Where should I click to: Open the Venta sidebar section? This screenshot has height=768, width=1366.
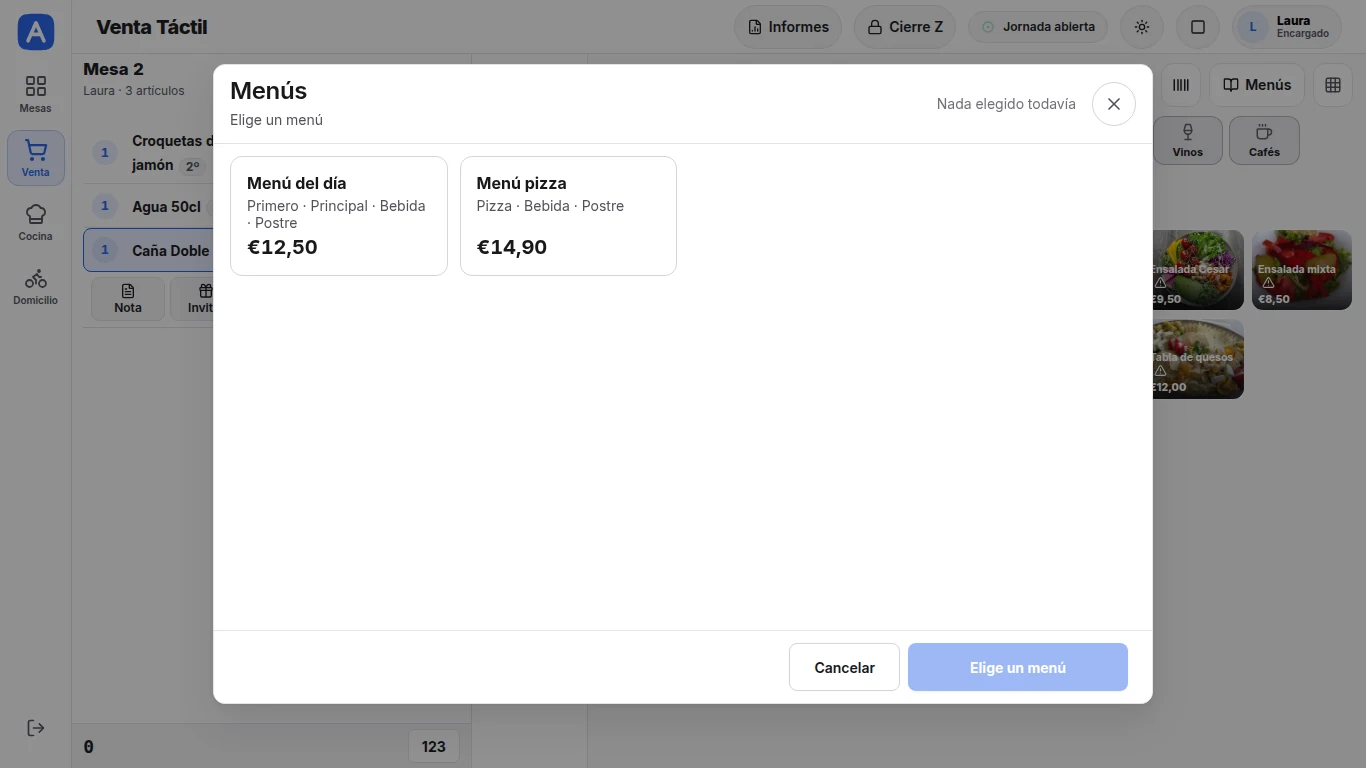tap(36, 158)
